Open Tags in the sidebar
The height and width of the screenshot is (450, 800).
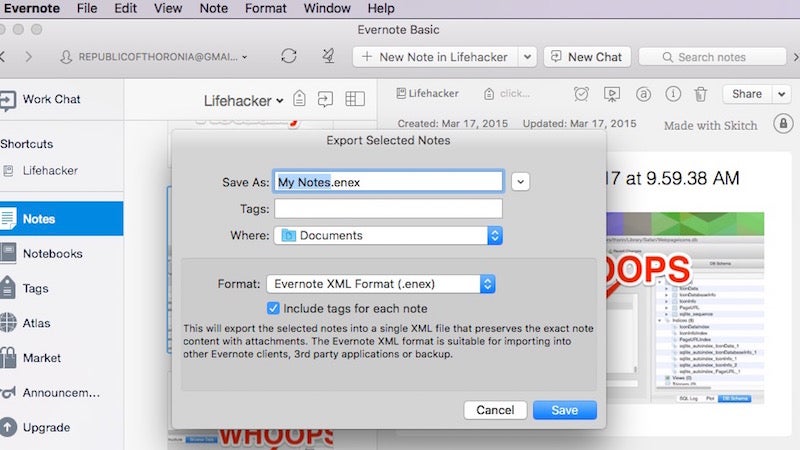pos(35,288)
